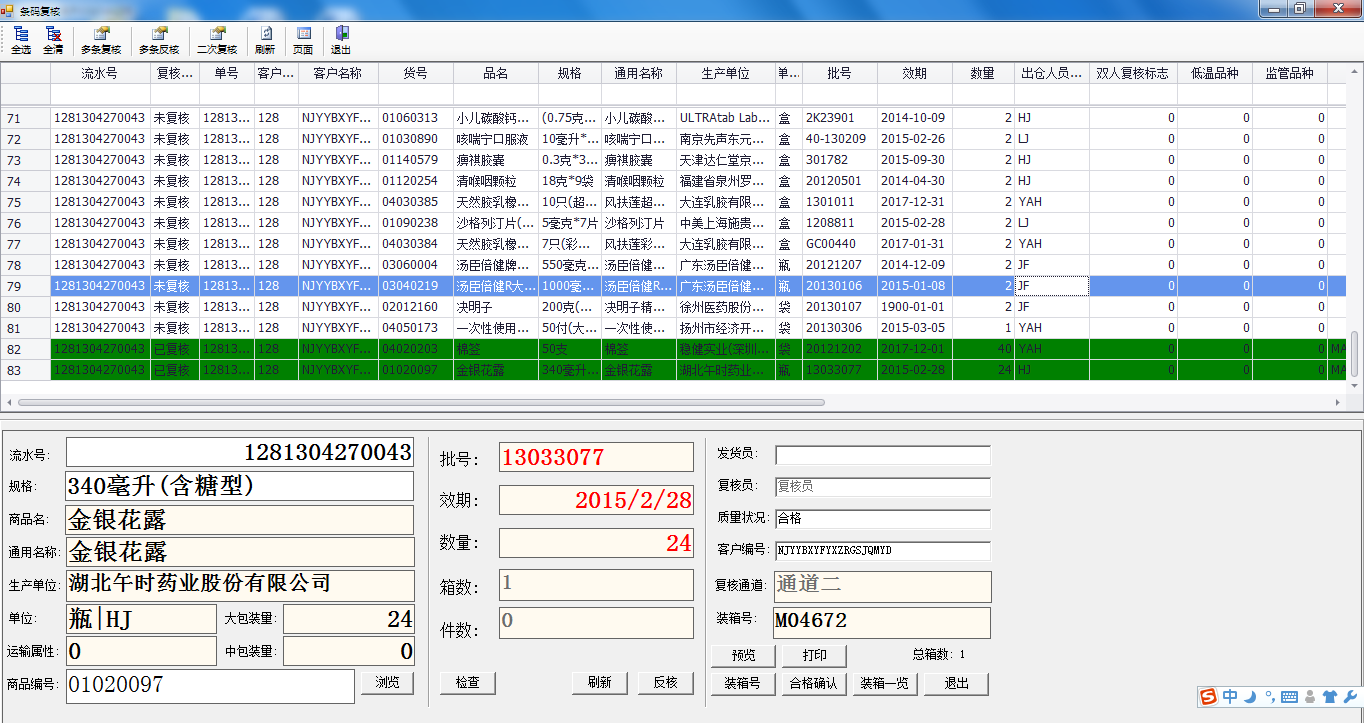1364x723 pixels.
Task: Click the 页面 page toolbar icon
Action: [x=303, y=40]
